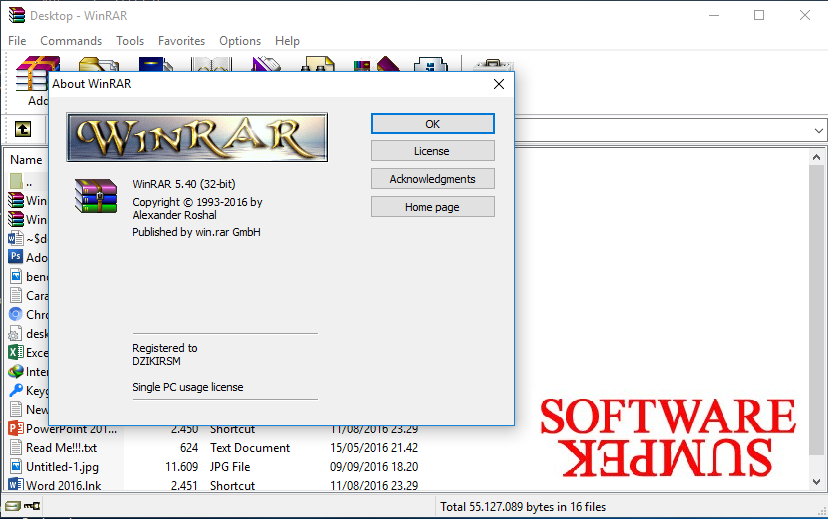
Task: Click the Word 2016.lnk file icon
Action: pos(15,485)
